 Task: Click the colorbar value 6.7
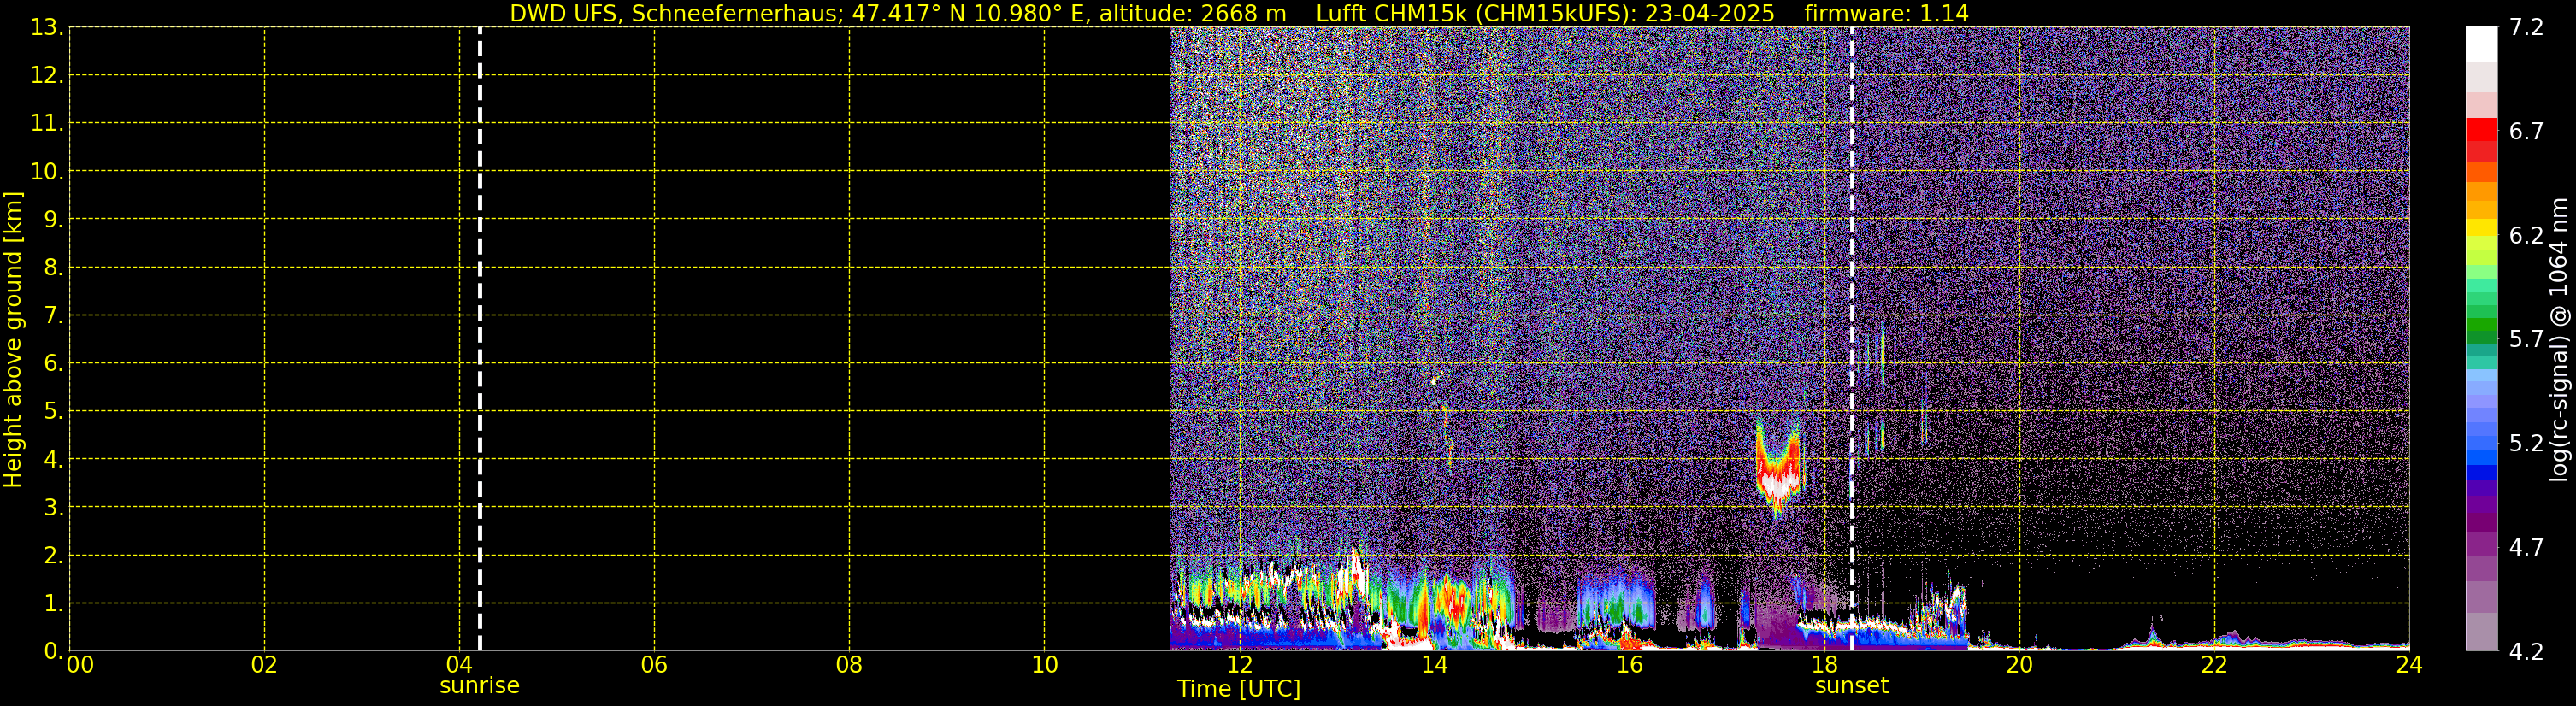2526,131
